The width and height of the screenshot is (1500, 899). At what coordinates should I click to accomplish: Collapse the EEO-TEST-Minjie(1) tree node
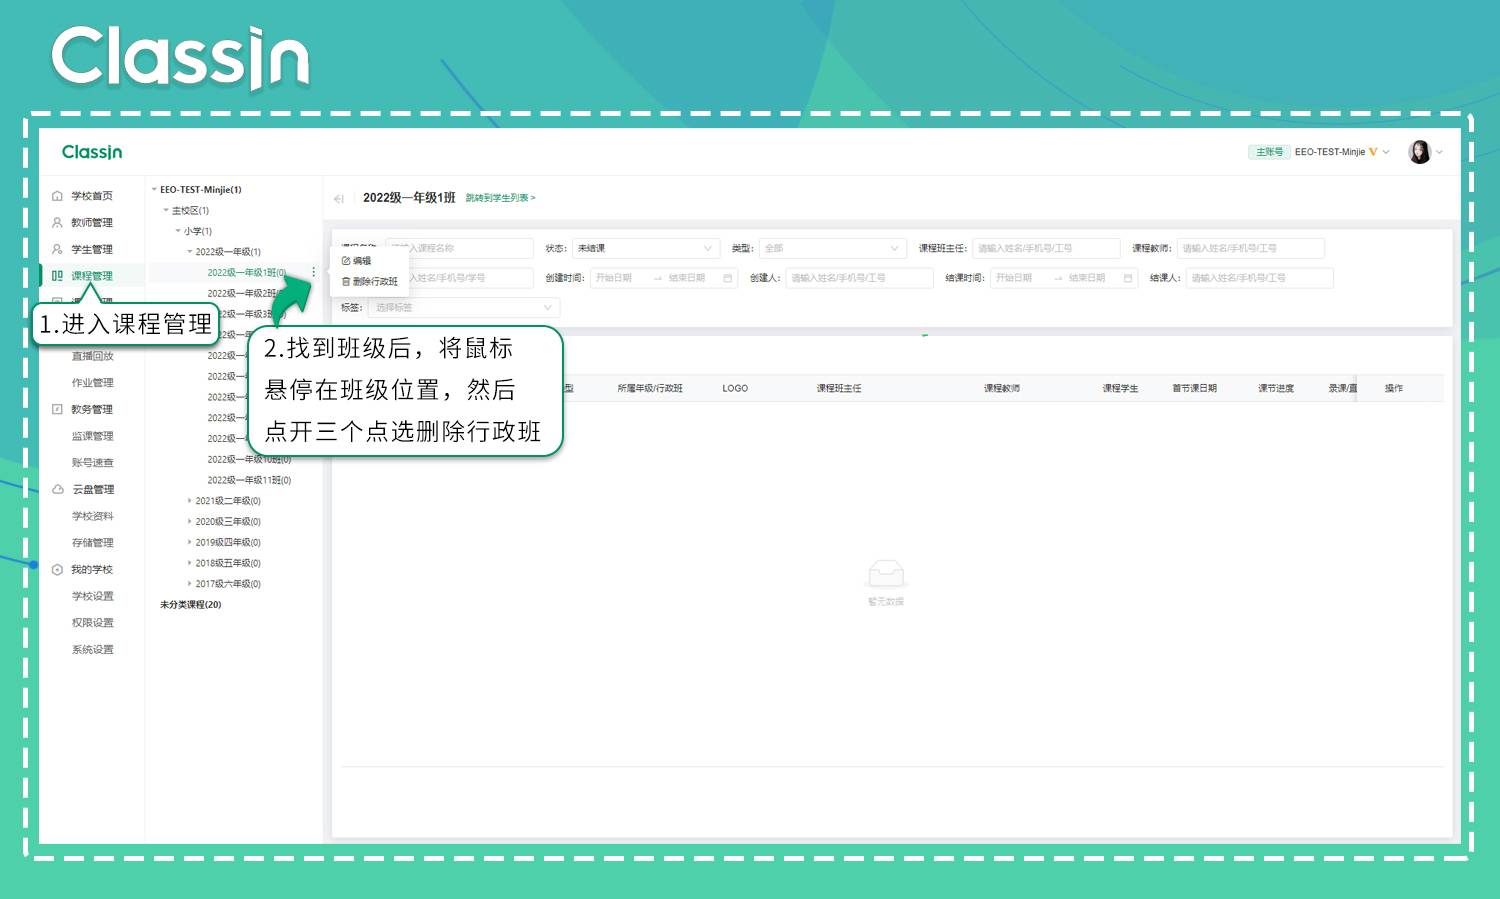click(154, 190)
